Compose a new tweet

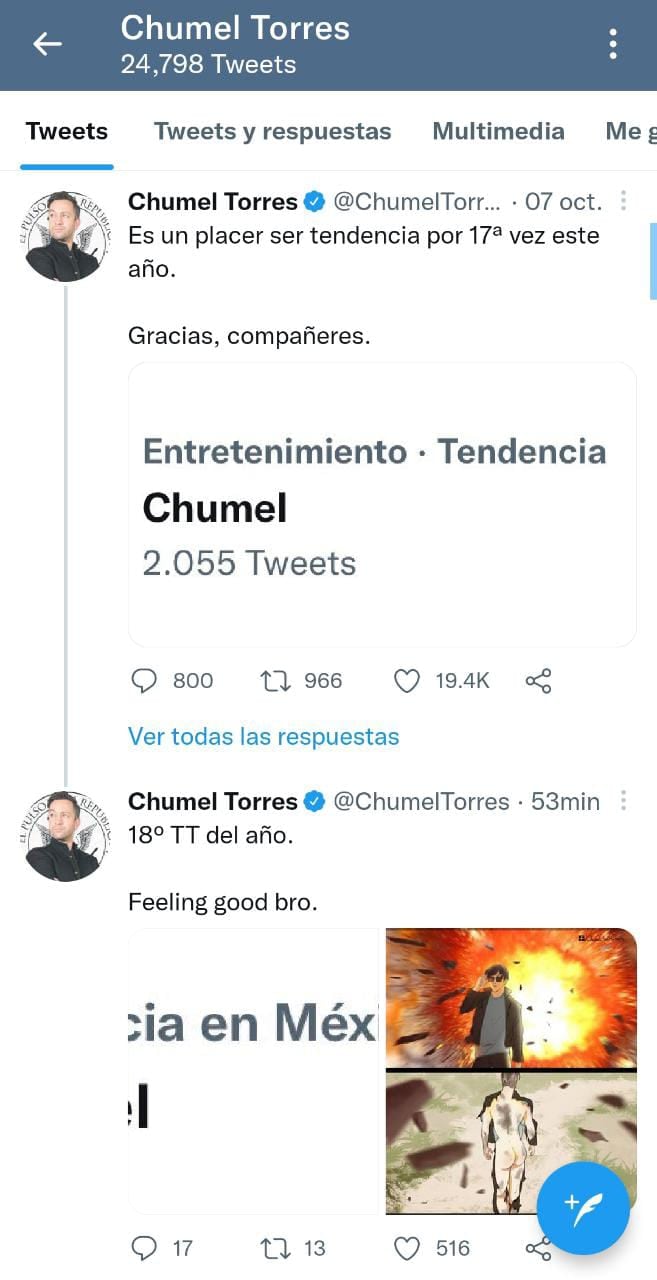tap(583, 1209)
